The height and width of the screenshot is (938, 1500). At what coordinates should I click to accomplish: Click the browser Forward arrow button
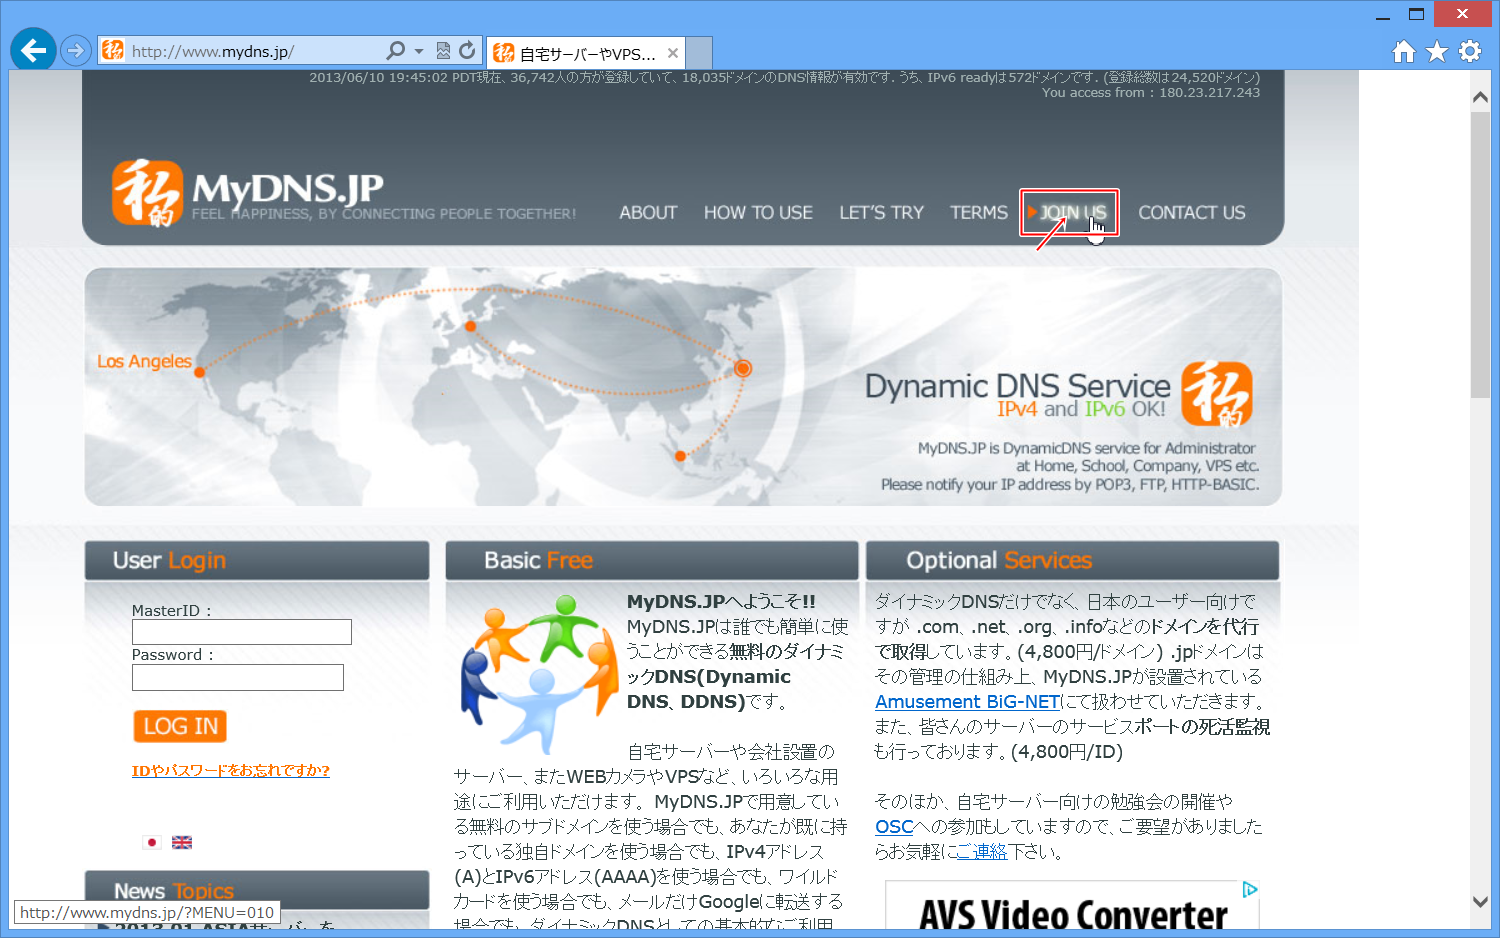point(76,50)
